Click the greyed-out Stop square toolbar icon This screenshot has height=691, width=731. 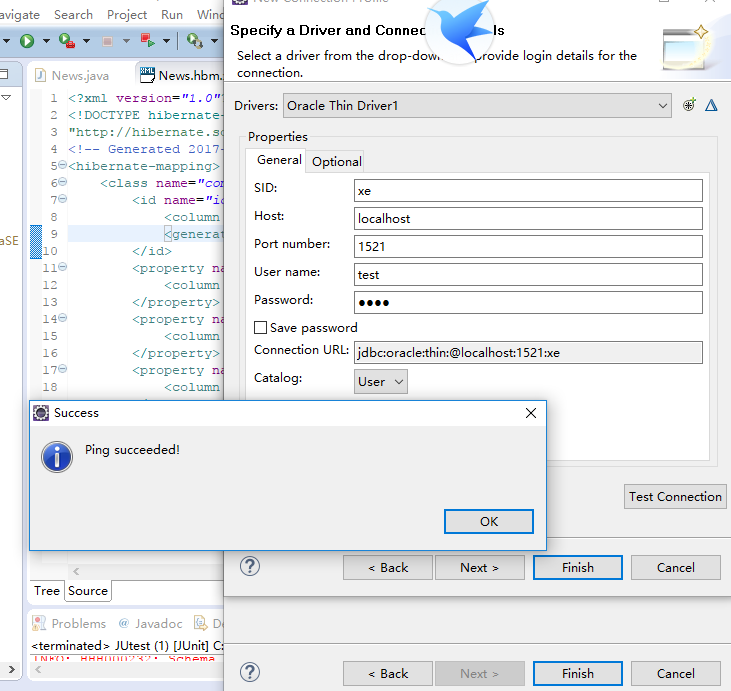[107, 41]
